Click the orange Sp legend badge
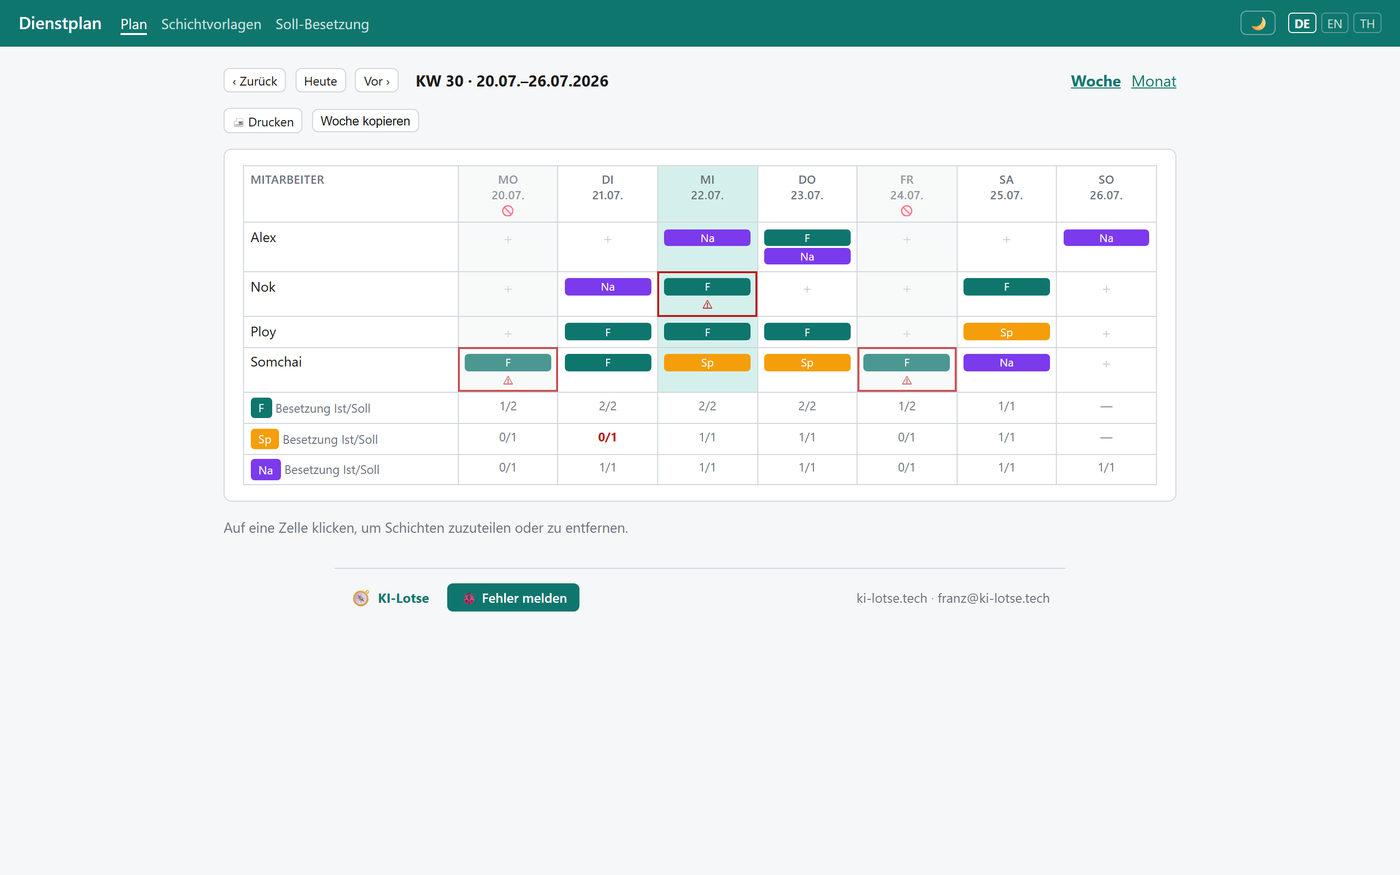This screenshot has height=875, width=1400. point(265,439)
